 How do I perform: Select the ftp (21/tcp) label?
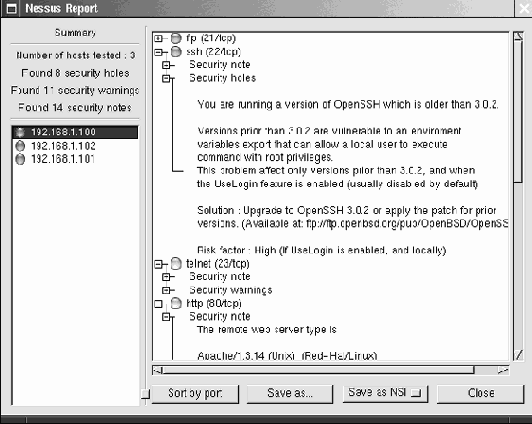click(211, 38)
